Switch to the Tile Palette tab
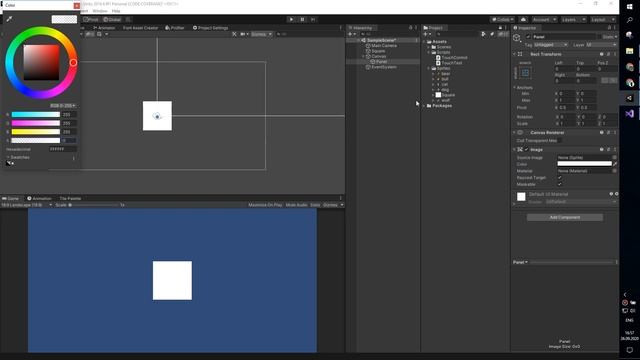The width and height of the screenshot is (640, 360). (x=70, y=198)
